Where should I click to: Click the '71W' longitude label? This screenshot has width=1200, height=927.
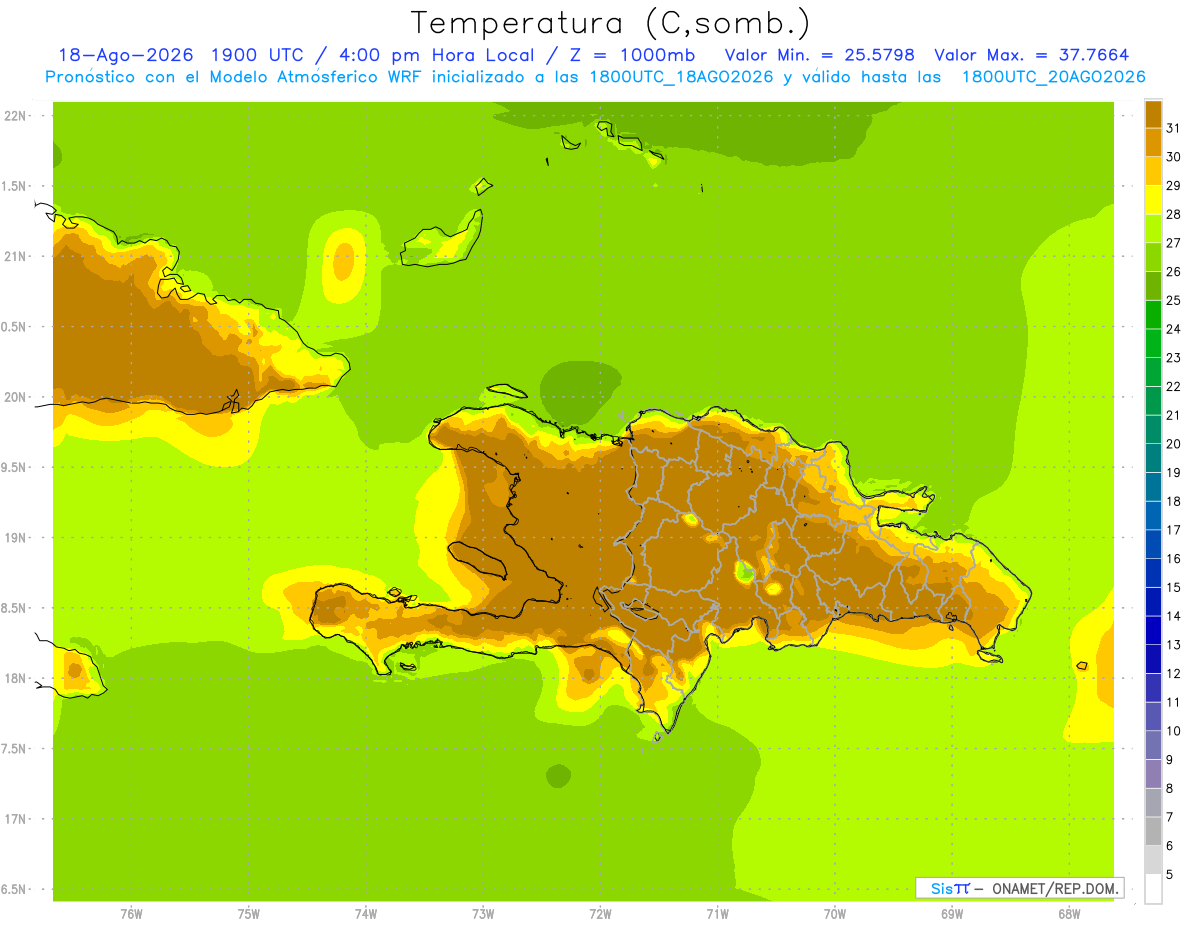pyautogui.click(x=717, y=913)
